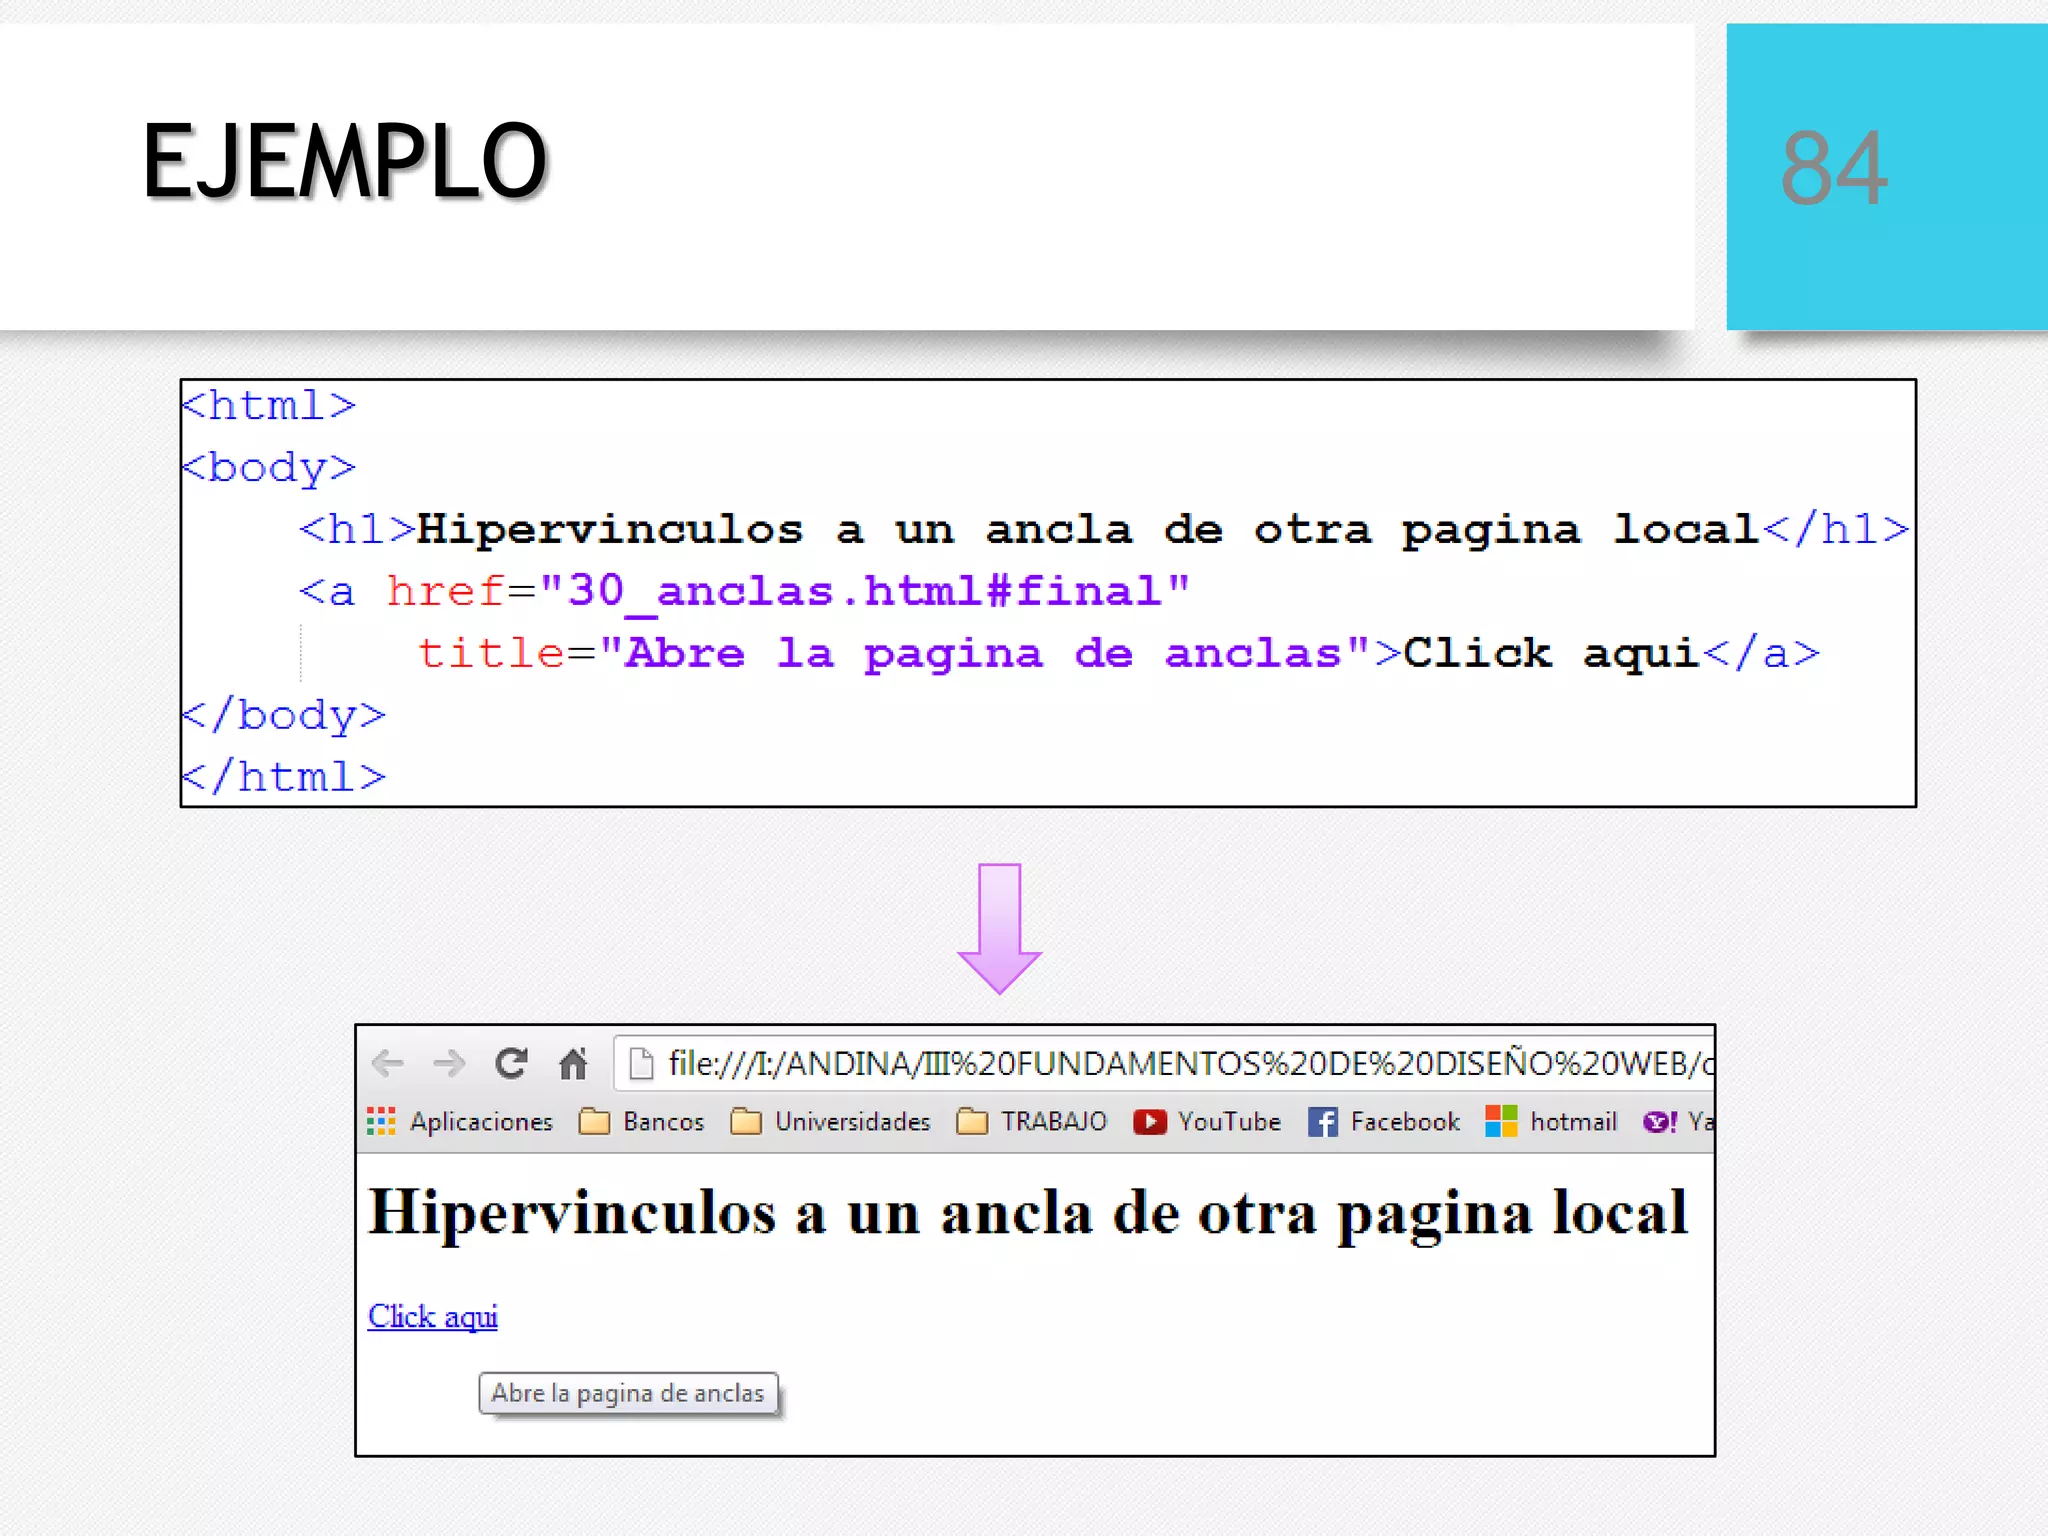2048x1536 pixels.
Task: Click the title attribute value 'Abre la pagina de anclas'
Action: point(984,654)
